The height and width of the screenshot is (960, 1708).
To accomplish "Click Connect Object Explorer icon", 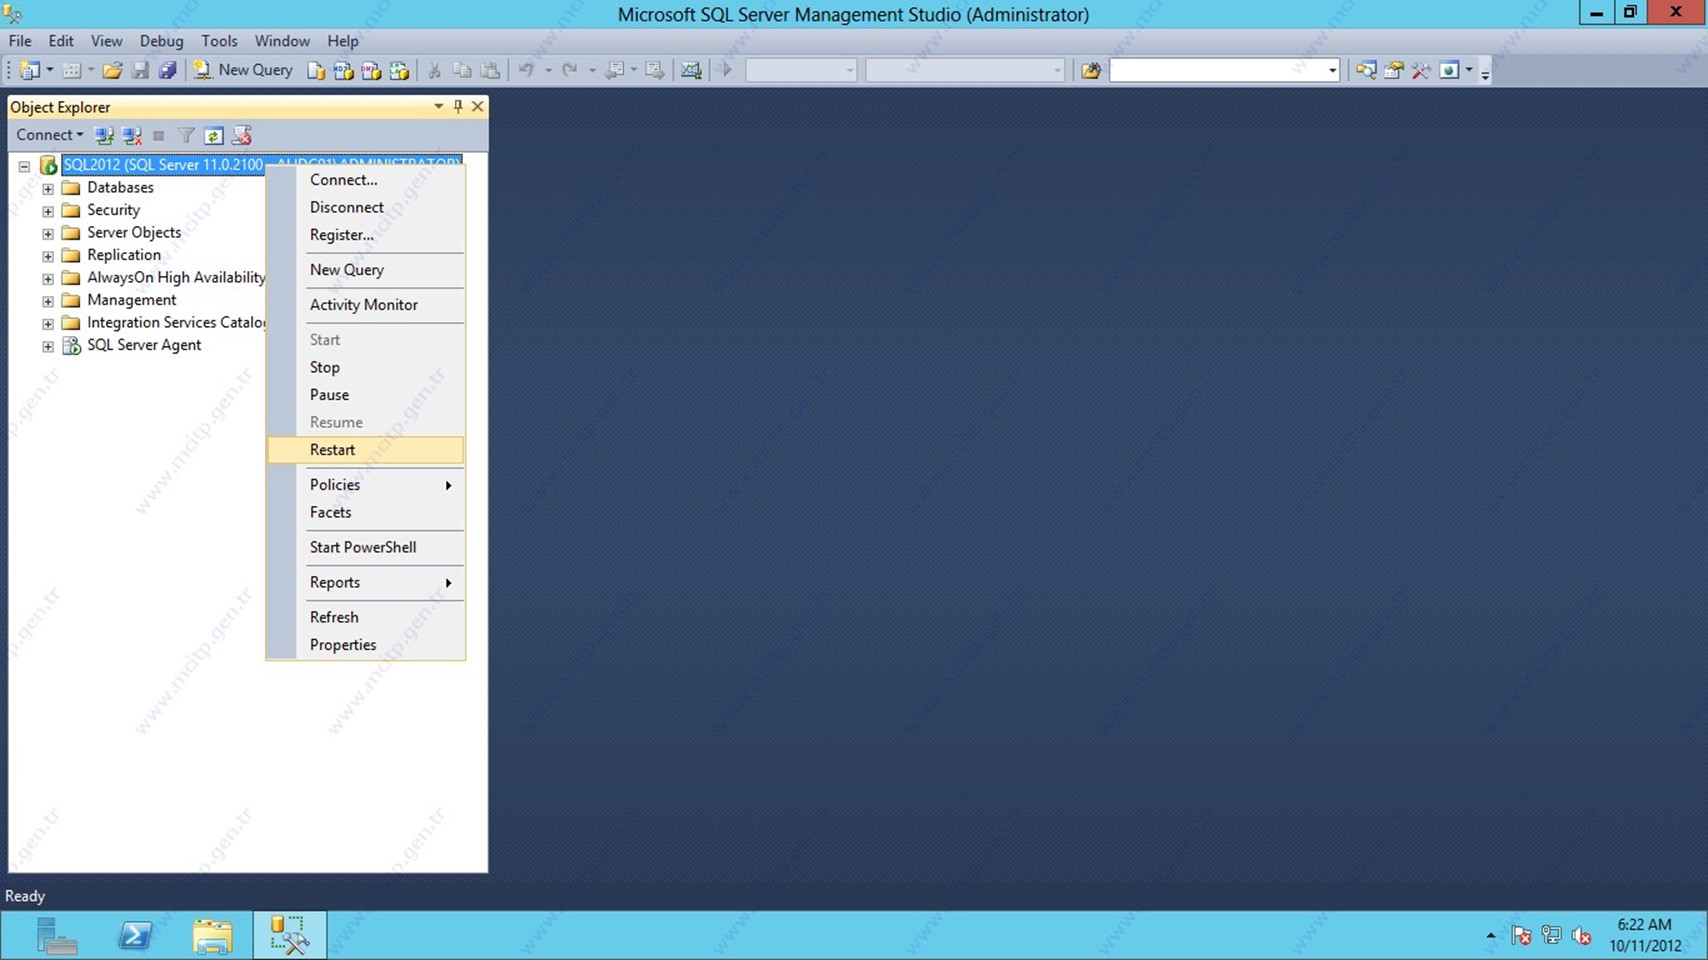I will [104, 135].
